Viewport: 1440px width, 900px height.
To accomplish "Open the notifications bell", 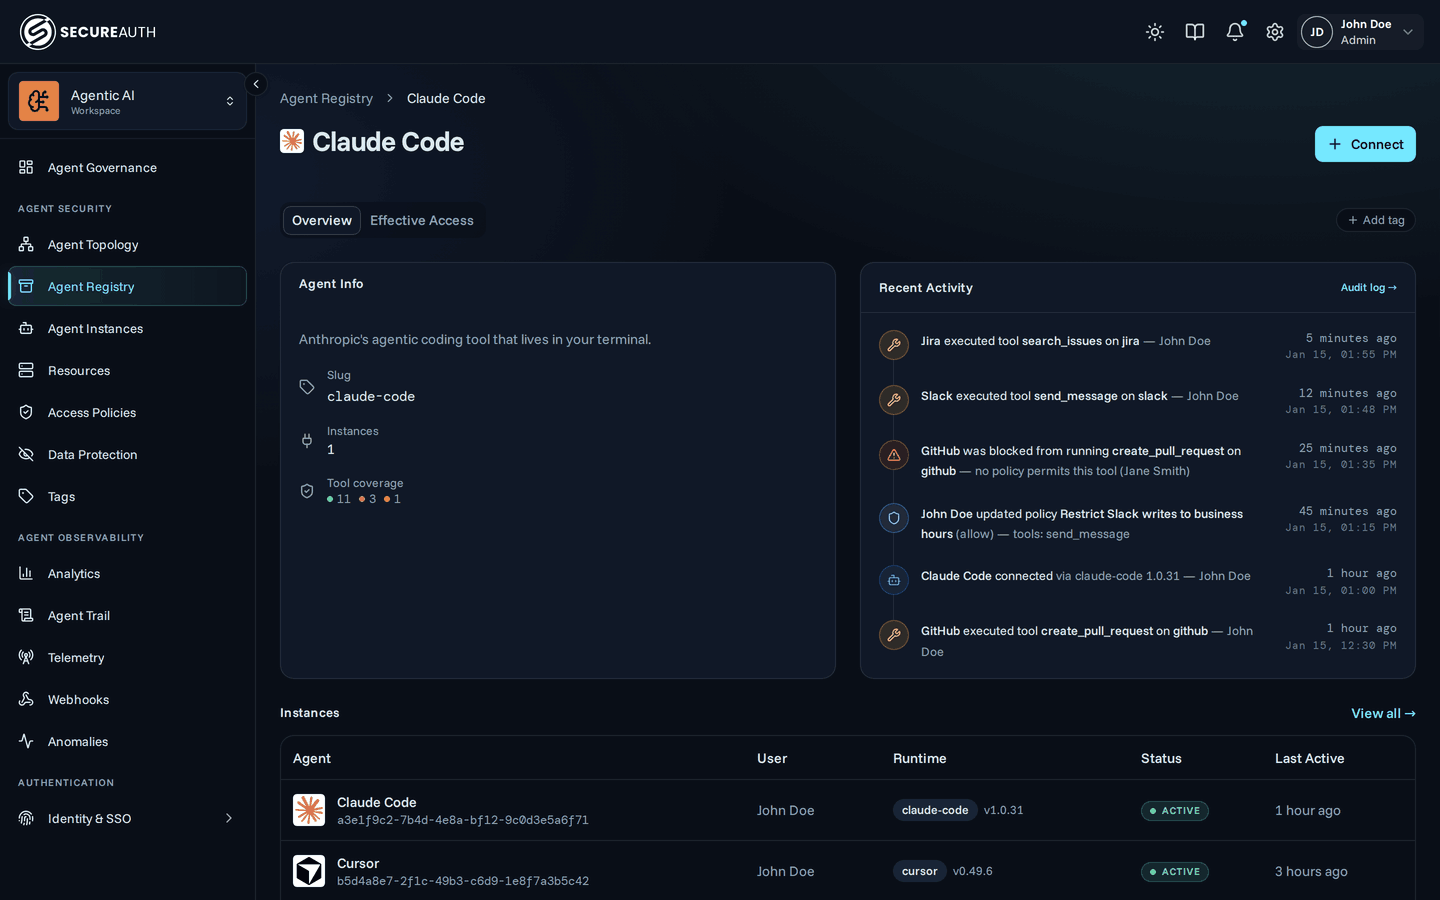I will coord(1235,32).
